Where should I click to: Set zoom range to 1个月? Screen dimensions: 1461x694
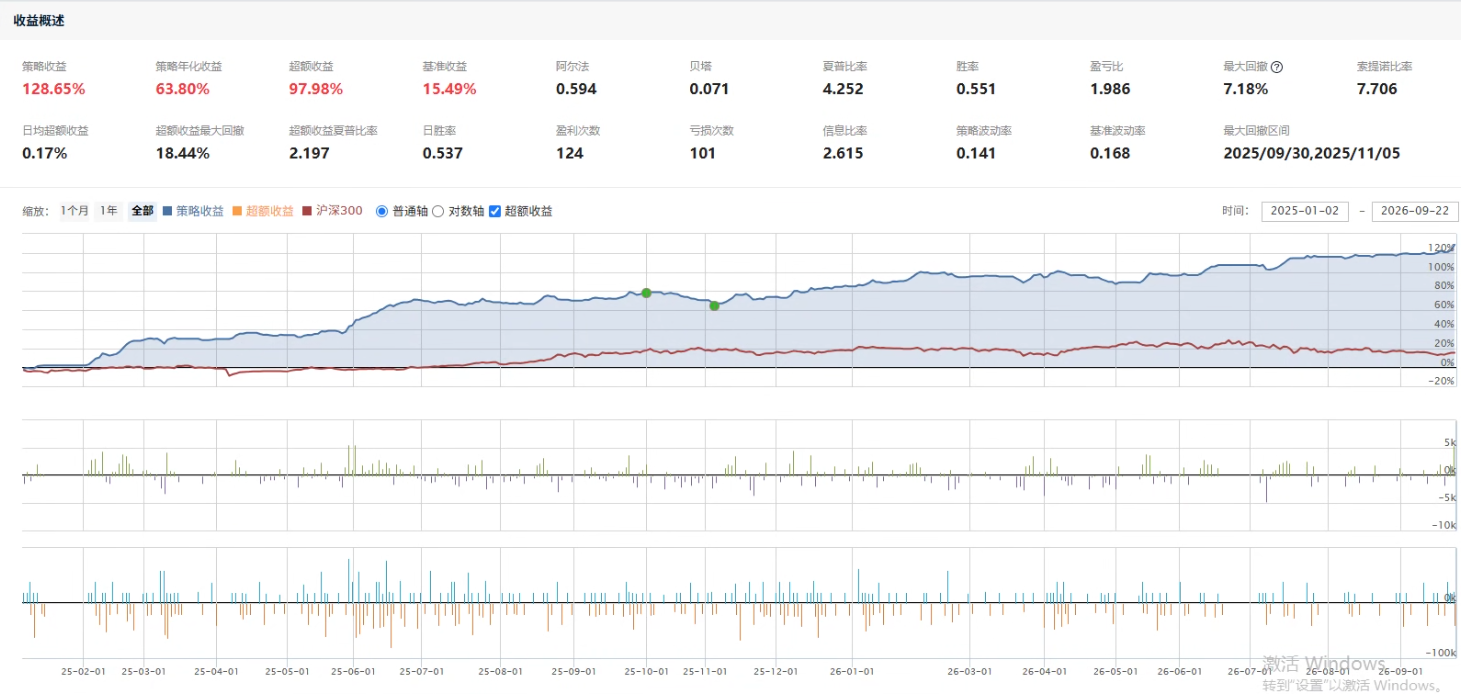tap(75, 211)
